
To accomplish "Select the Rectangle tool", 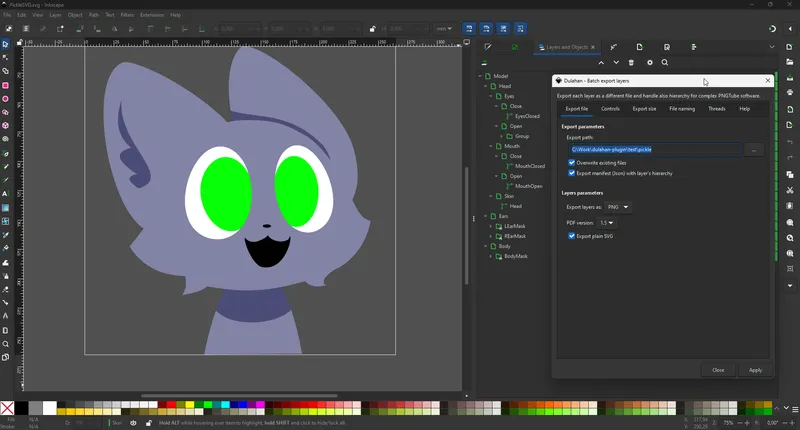I will click(5, 85).
